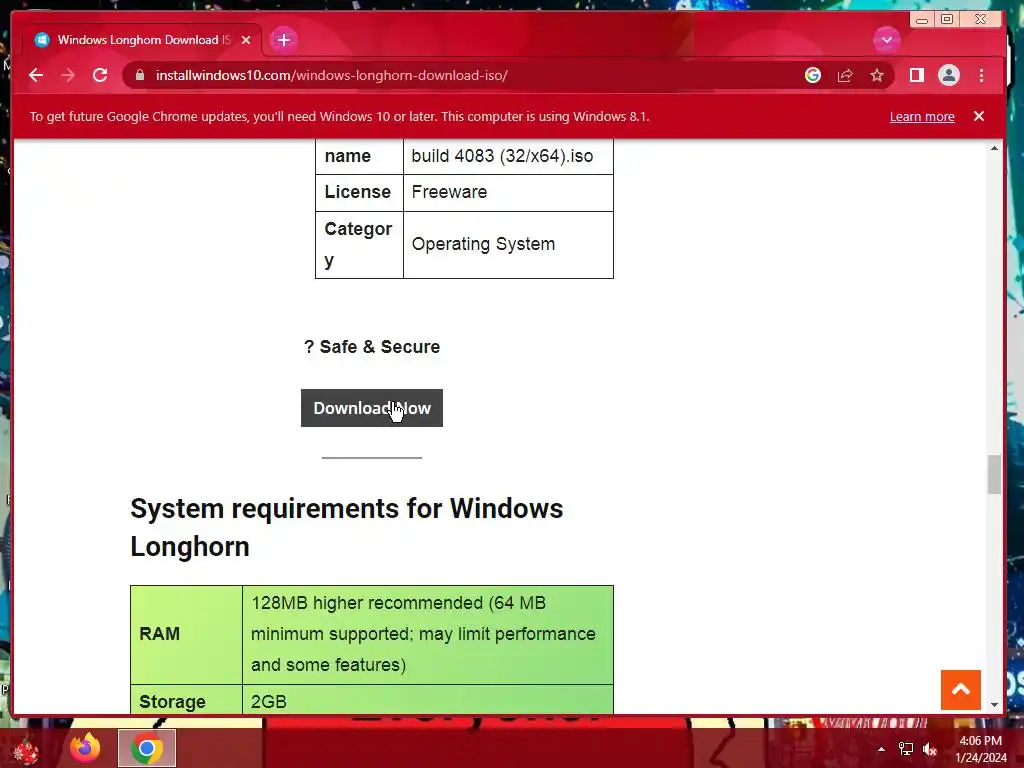
Task: Click 'System requirements for Windows Longhorn' heading
Action: tap(346, 528)
